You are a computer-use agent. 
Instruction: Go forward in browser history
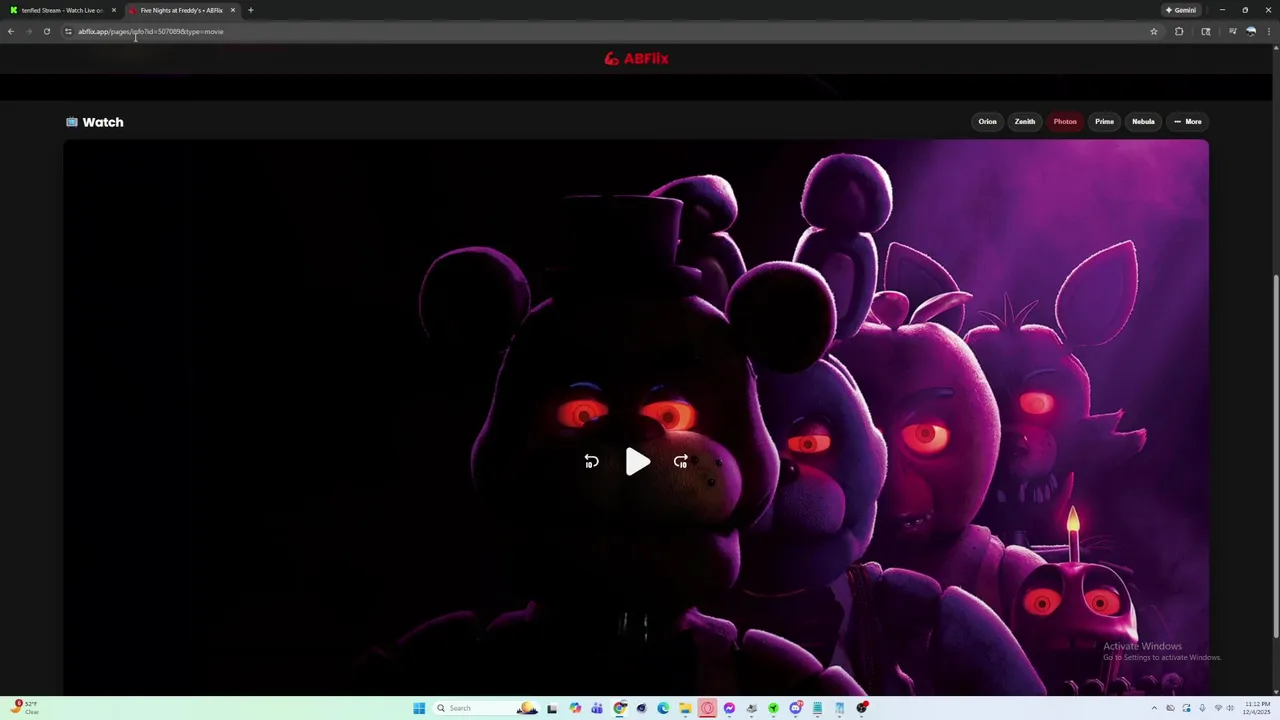[x=28, y=31]
